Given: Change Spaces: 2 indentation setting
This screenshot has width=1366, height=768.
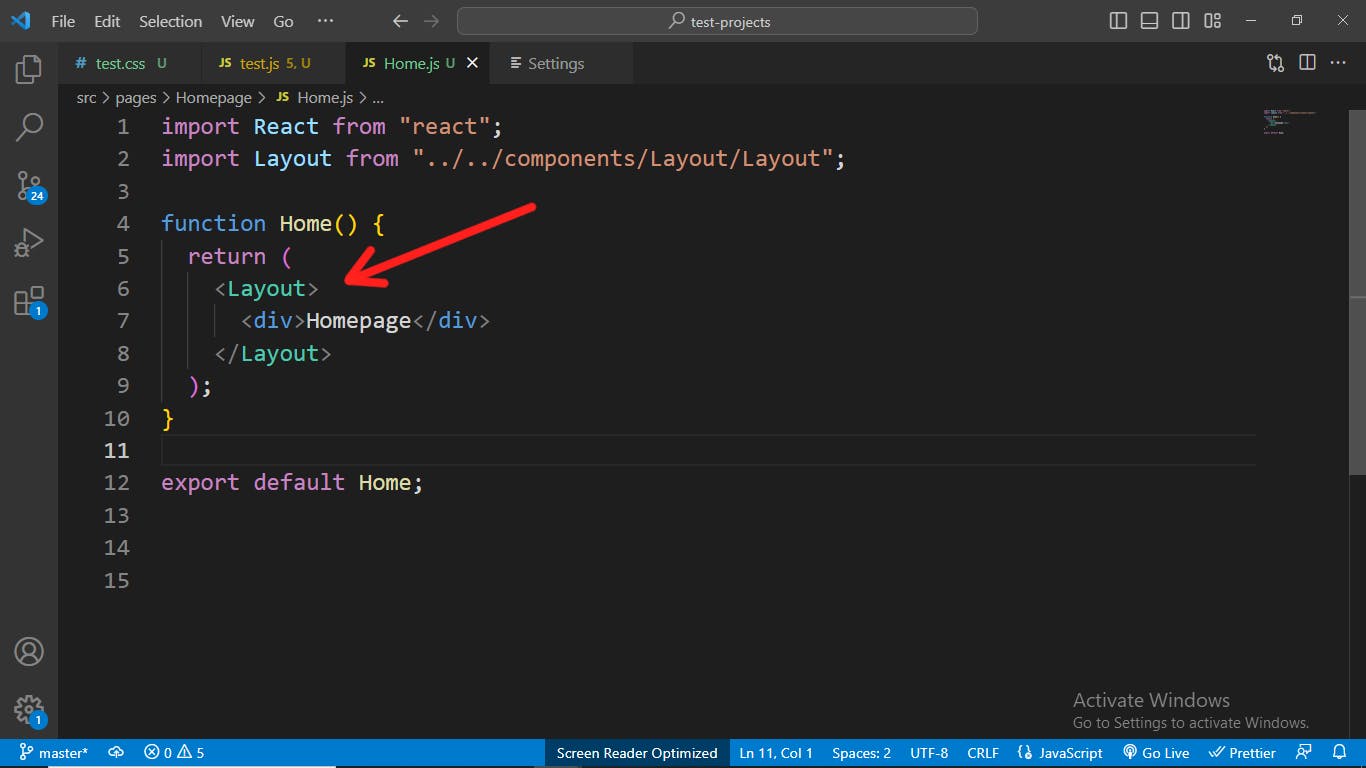Looking at the screenshot, I should pos(861,753).
